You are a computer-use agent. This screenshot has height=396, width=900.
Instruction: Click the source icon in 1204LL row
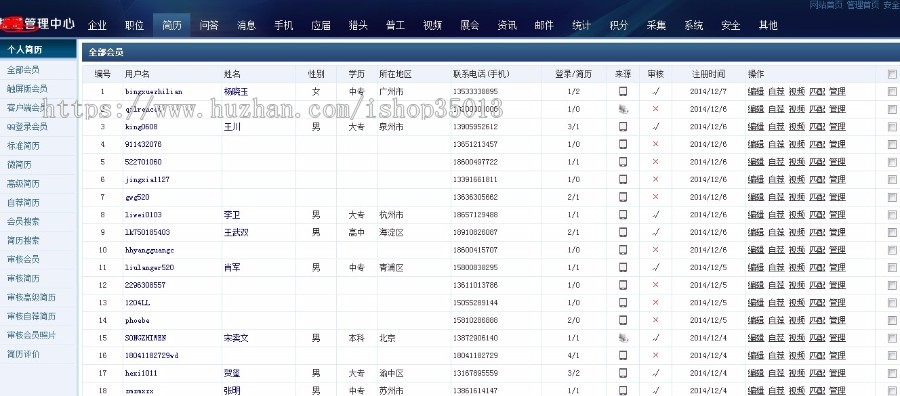pyautogui.click(x=623, y=302)
